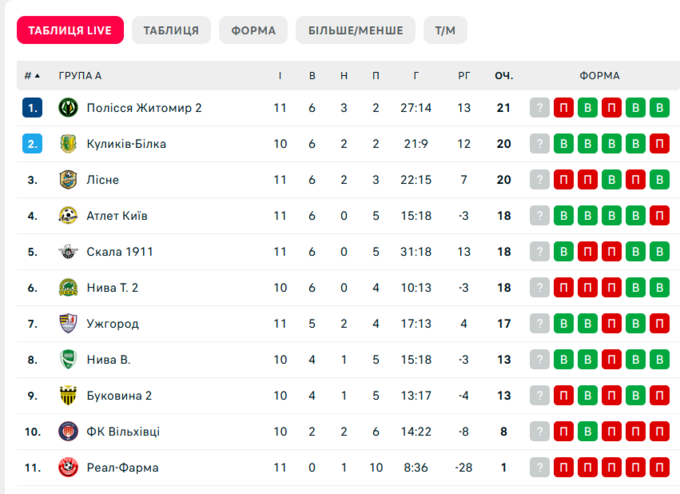The width and height of the screenshot is (680, 494).
Task: Switch to the ТАБЛИЦЯ tab
Action: (171, 30)
